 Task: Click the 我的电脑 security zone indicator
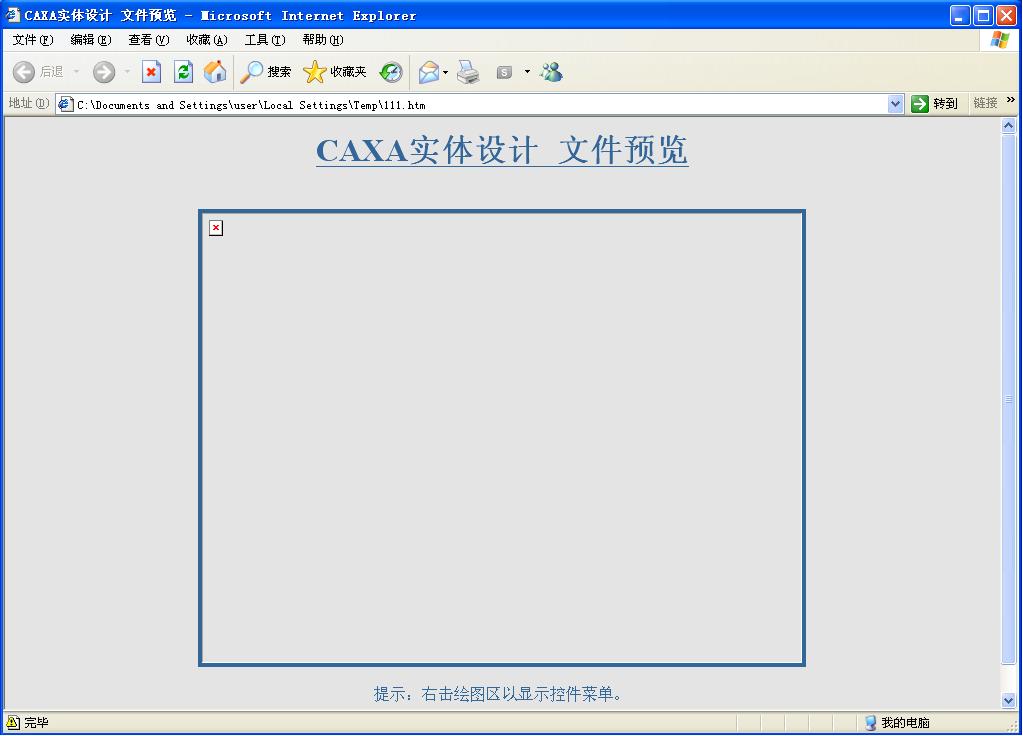coord(897,722)
